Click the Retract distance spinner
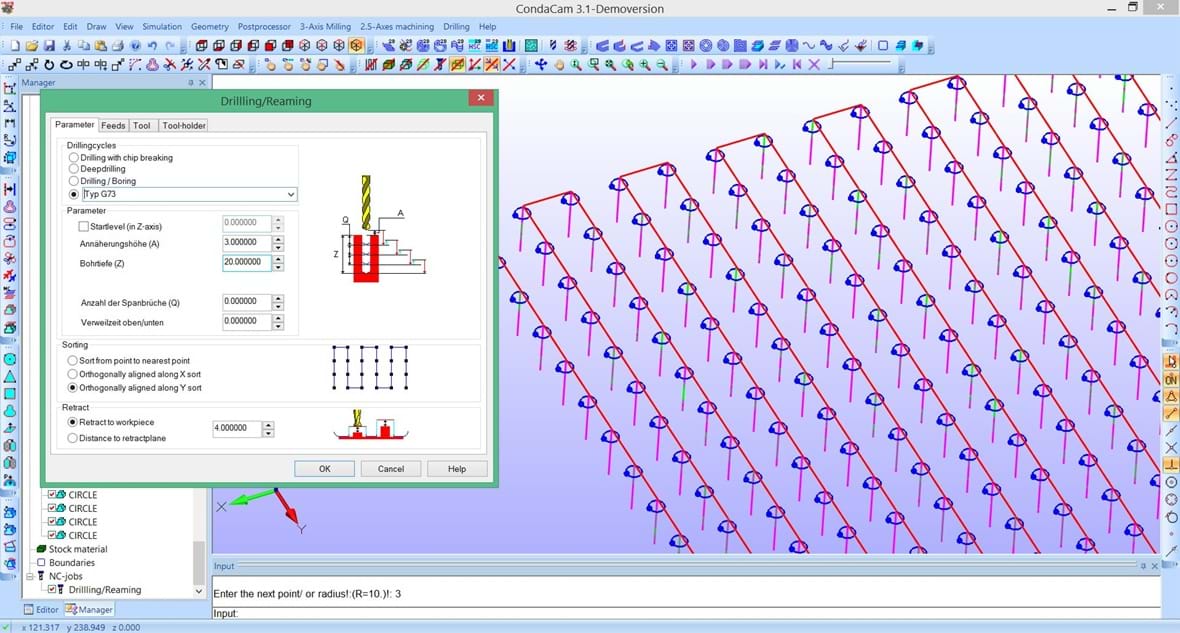The image size is (1180, 633). tap(269, 428)
